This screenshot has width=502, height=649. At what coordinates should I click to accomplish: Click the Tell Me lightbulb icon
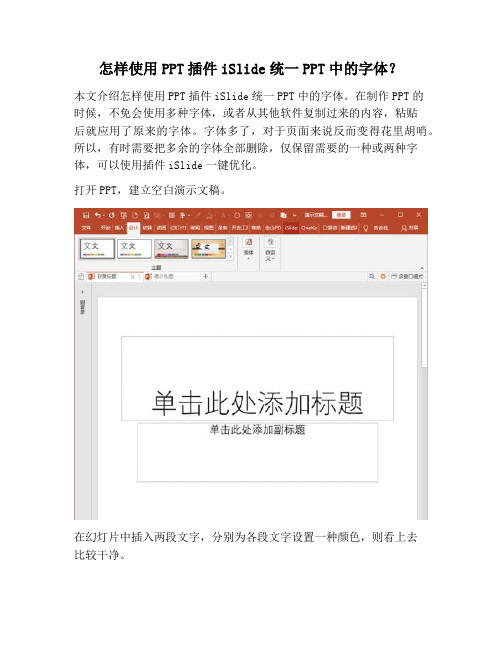pyautogui.click(x=366, y=228)
